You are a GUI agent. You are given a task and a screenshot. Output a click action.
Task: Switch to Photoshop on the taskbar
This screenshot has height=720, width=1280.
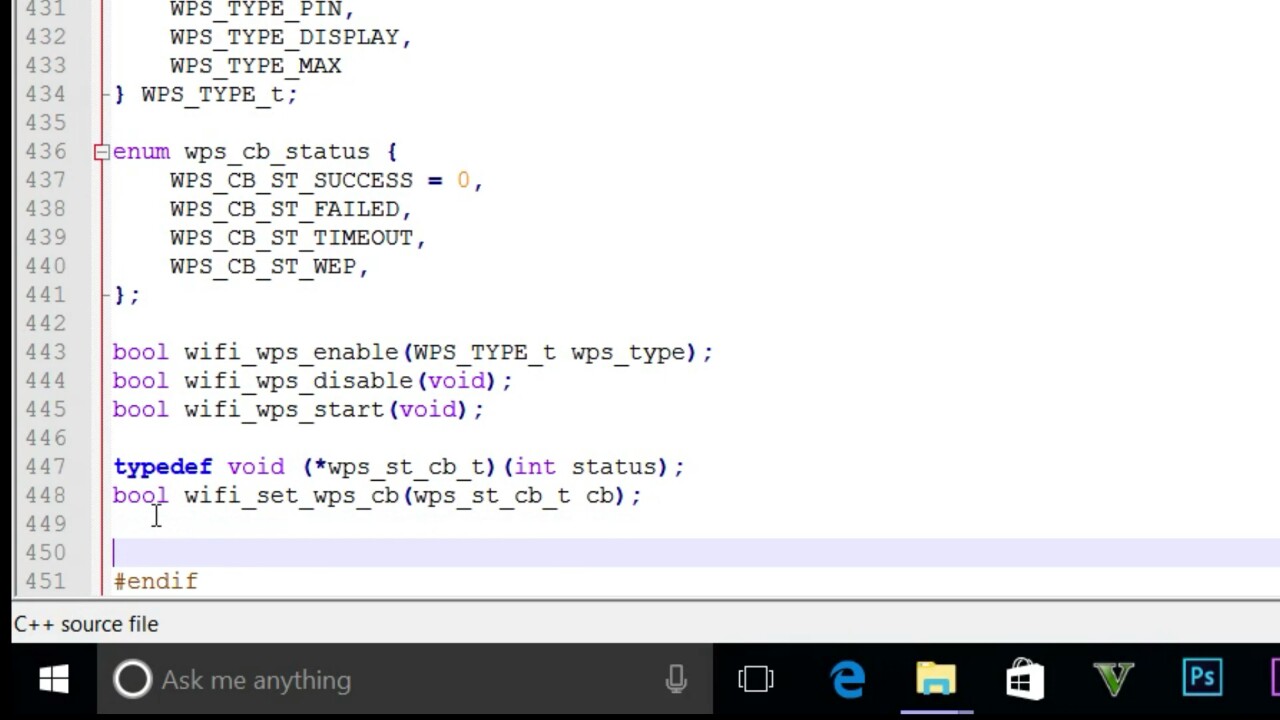(x=1203, y=679)
